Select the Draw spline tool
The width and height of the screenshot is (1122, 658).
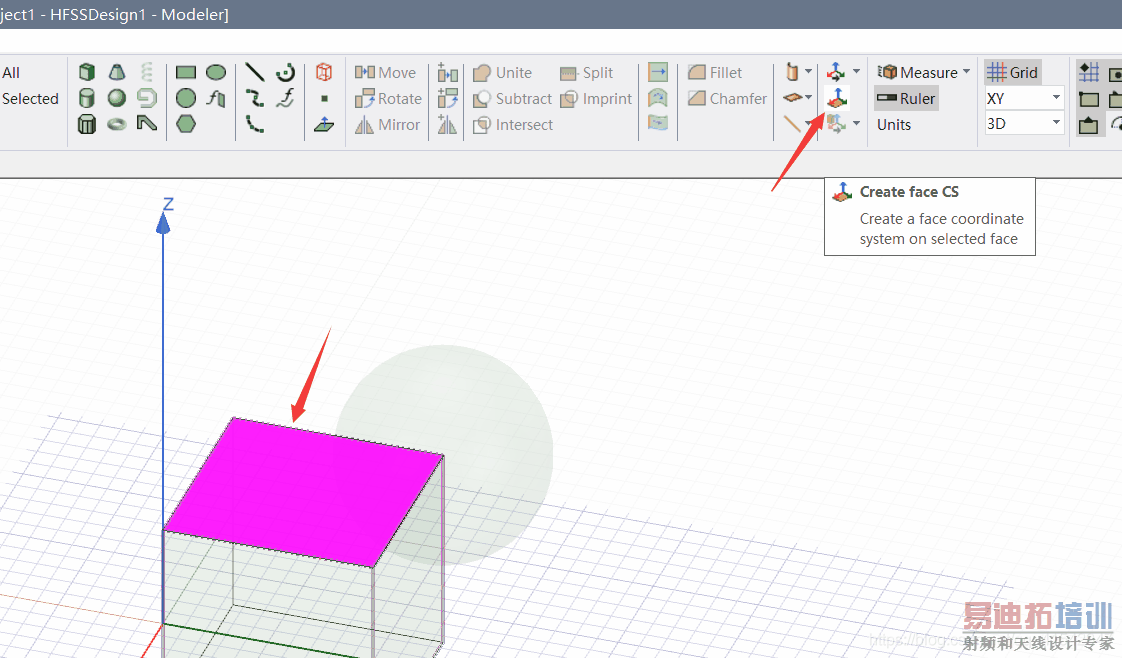(255, 98)
